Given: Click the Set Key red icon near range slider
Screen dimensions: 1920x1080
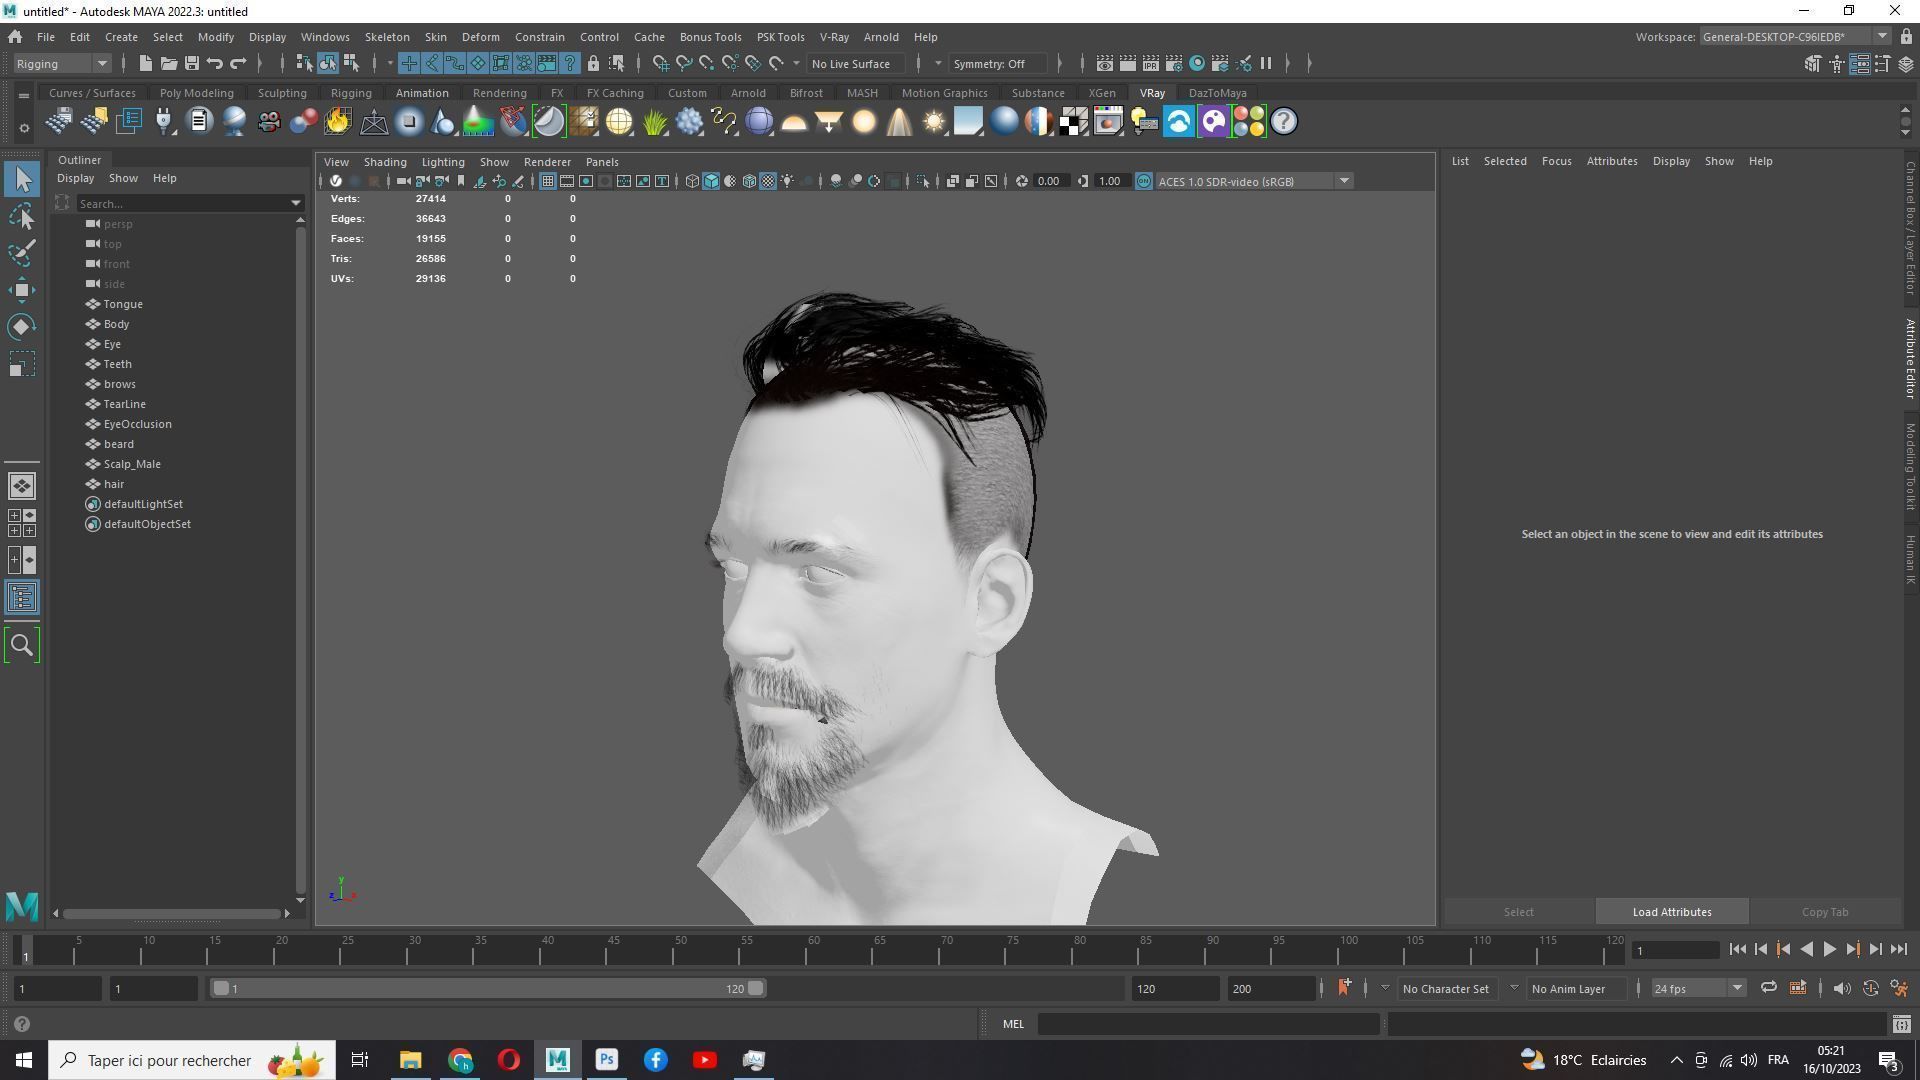Looking at the screenshot, I should click(1344, 988).
